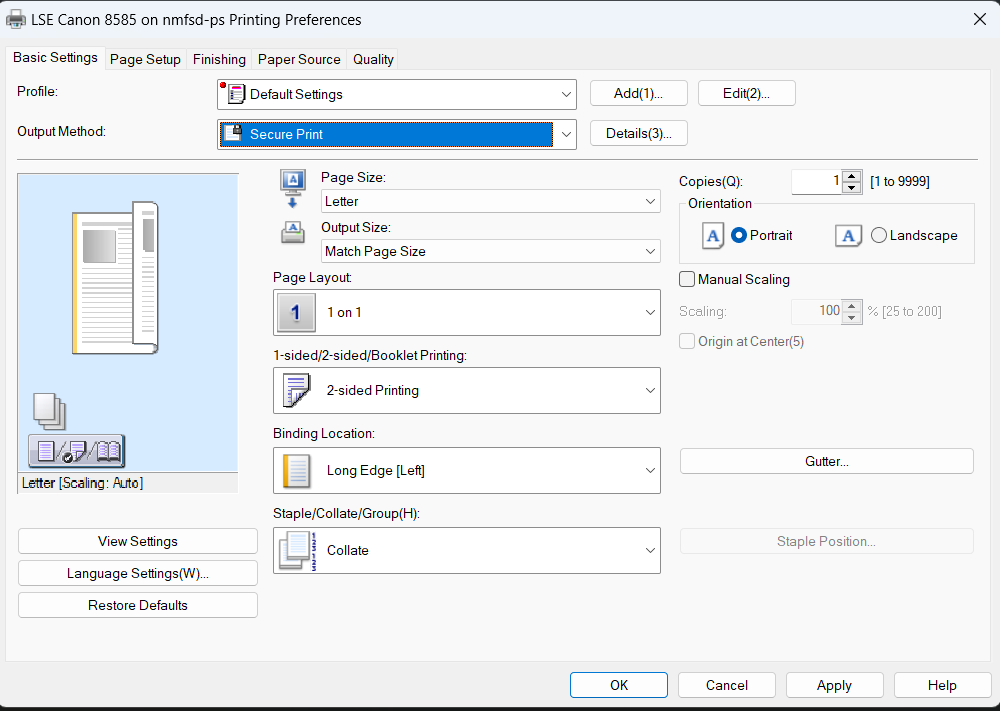Screen dimensions: 1000x711
Task: Confirm with the OK button
Action: pos(619,685)
